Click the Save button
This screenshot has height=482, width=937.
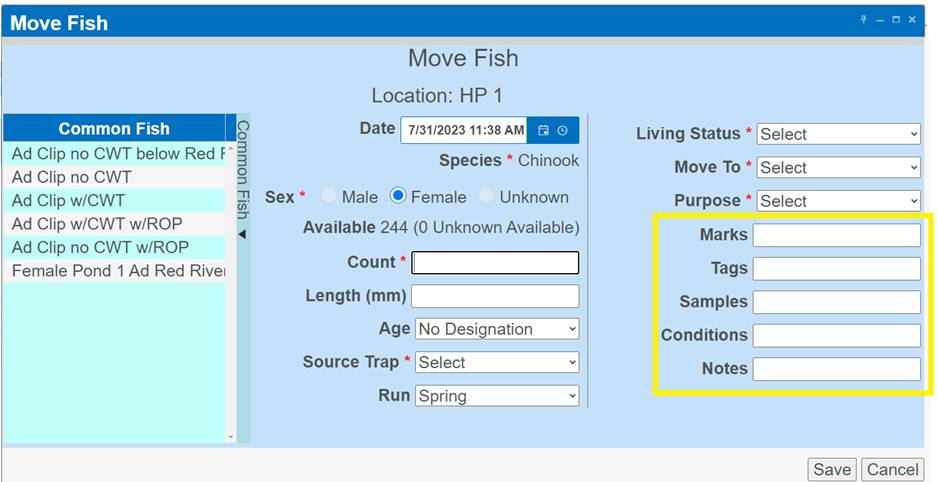pos(831,469)
